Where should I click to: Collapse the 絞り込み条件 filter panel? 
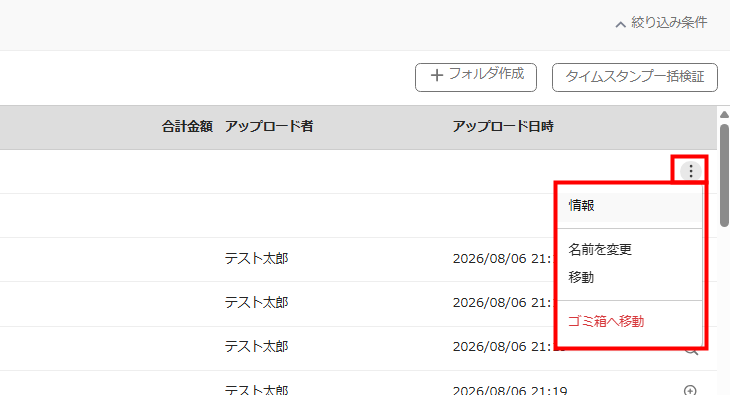click(661, 22)
